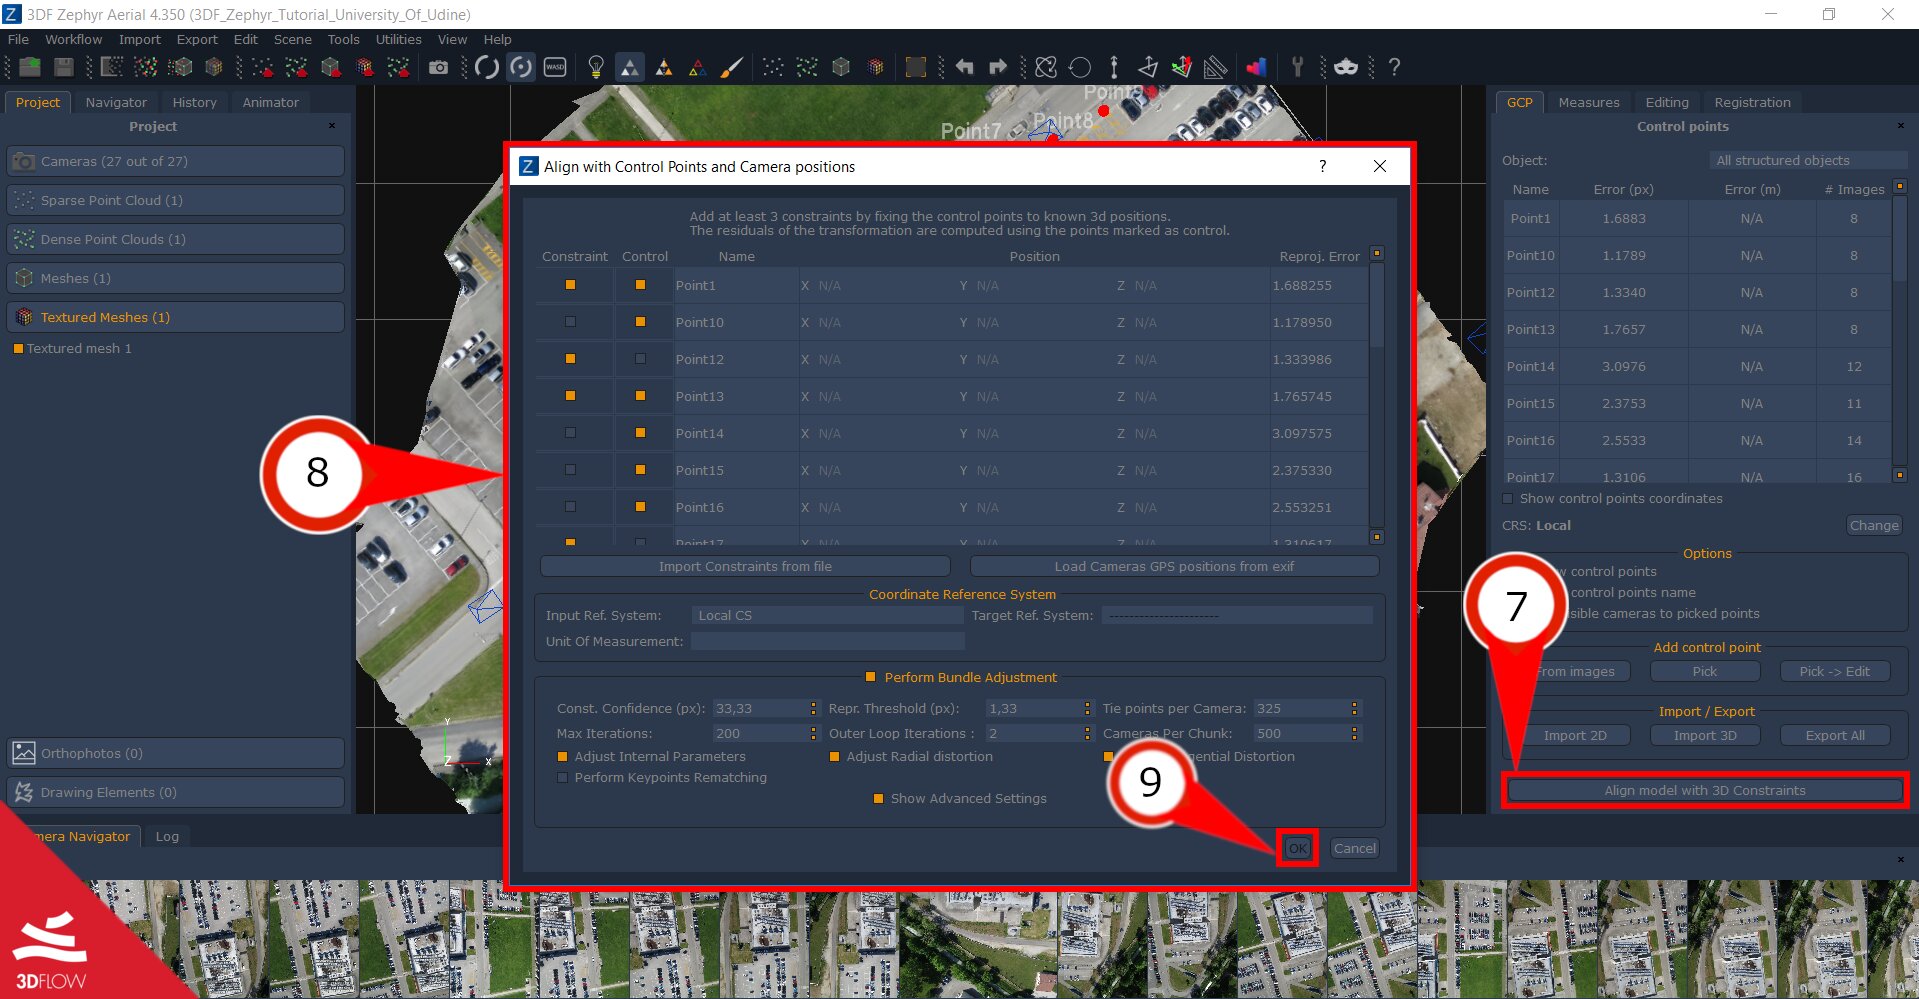The height and width of the screenshot is (999, 1919).
Task: Click the CRS Change button
Action: point(1874,525)
